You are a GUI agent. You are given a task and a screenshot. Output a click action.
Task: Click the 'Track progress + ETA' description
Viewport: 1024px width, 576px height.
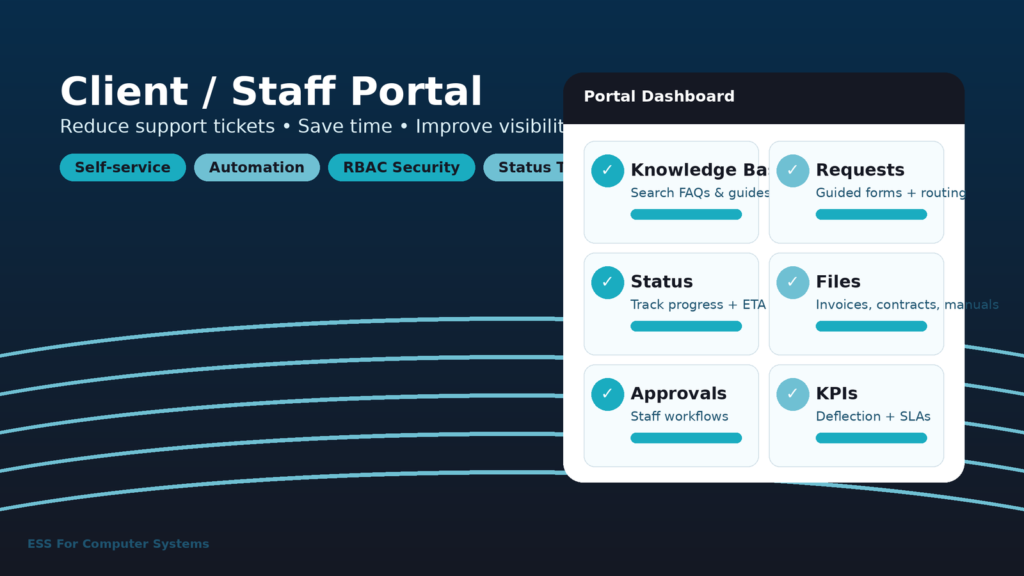click(697, 305)
